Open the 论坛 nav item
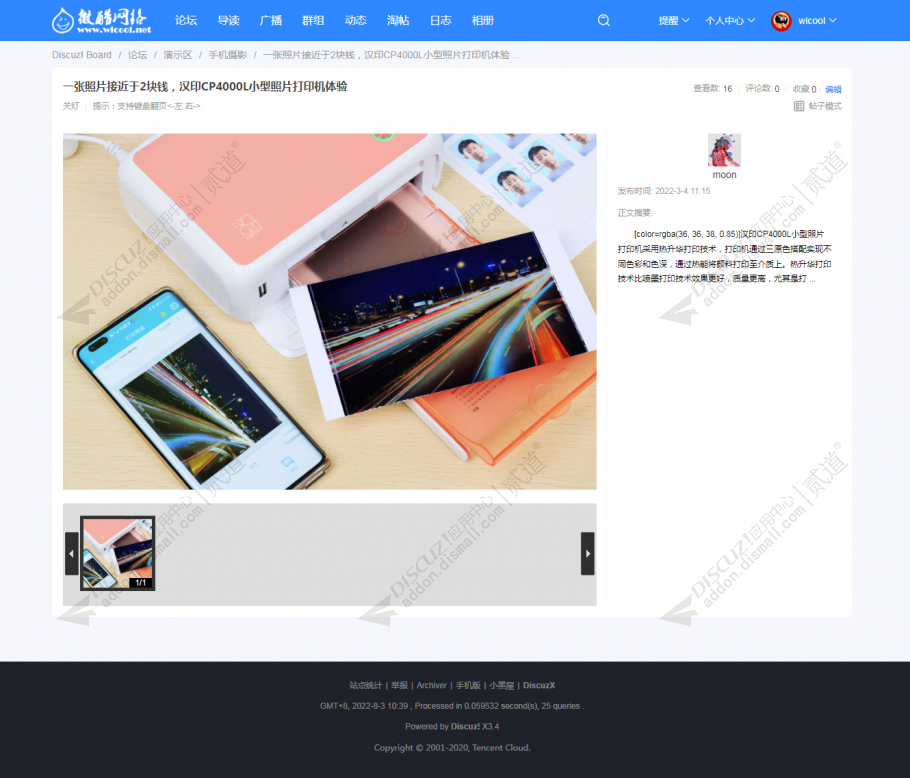Screen dimensions: 910x778 point(186,20)
